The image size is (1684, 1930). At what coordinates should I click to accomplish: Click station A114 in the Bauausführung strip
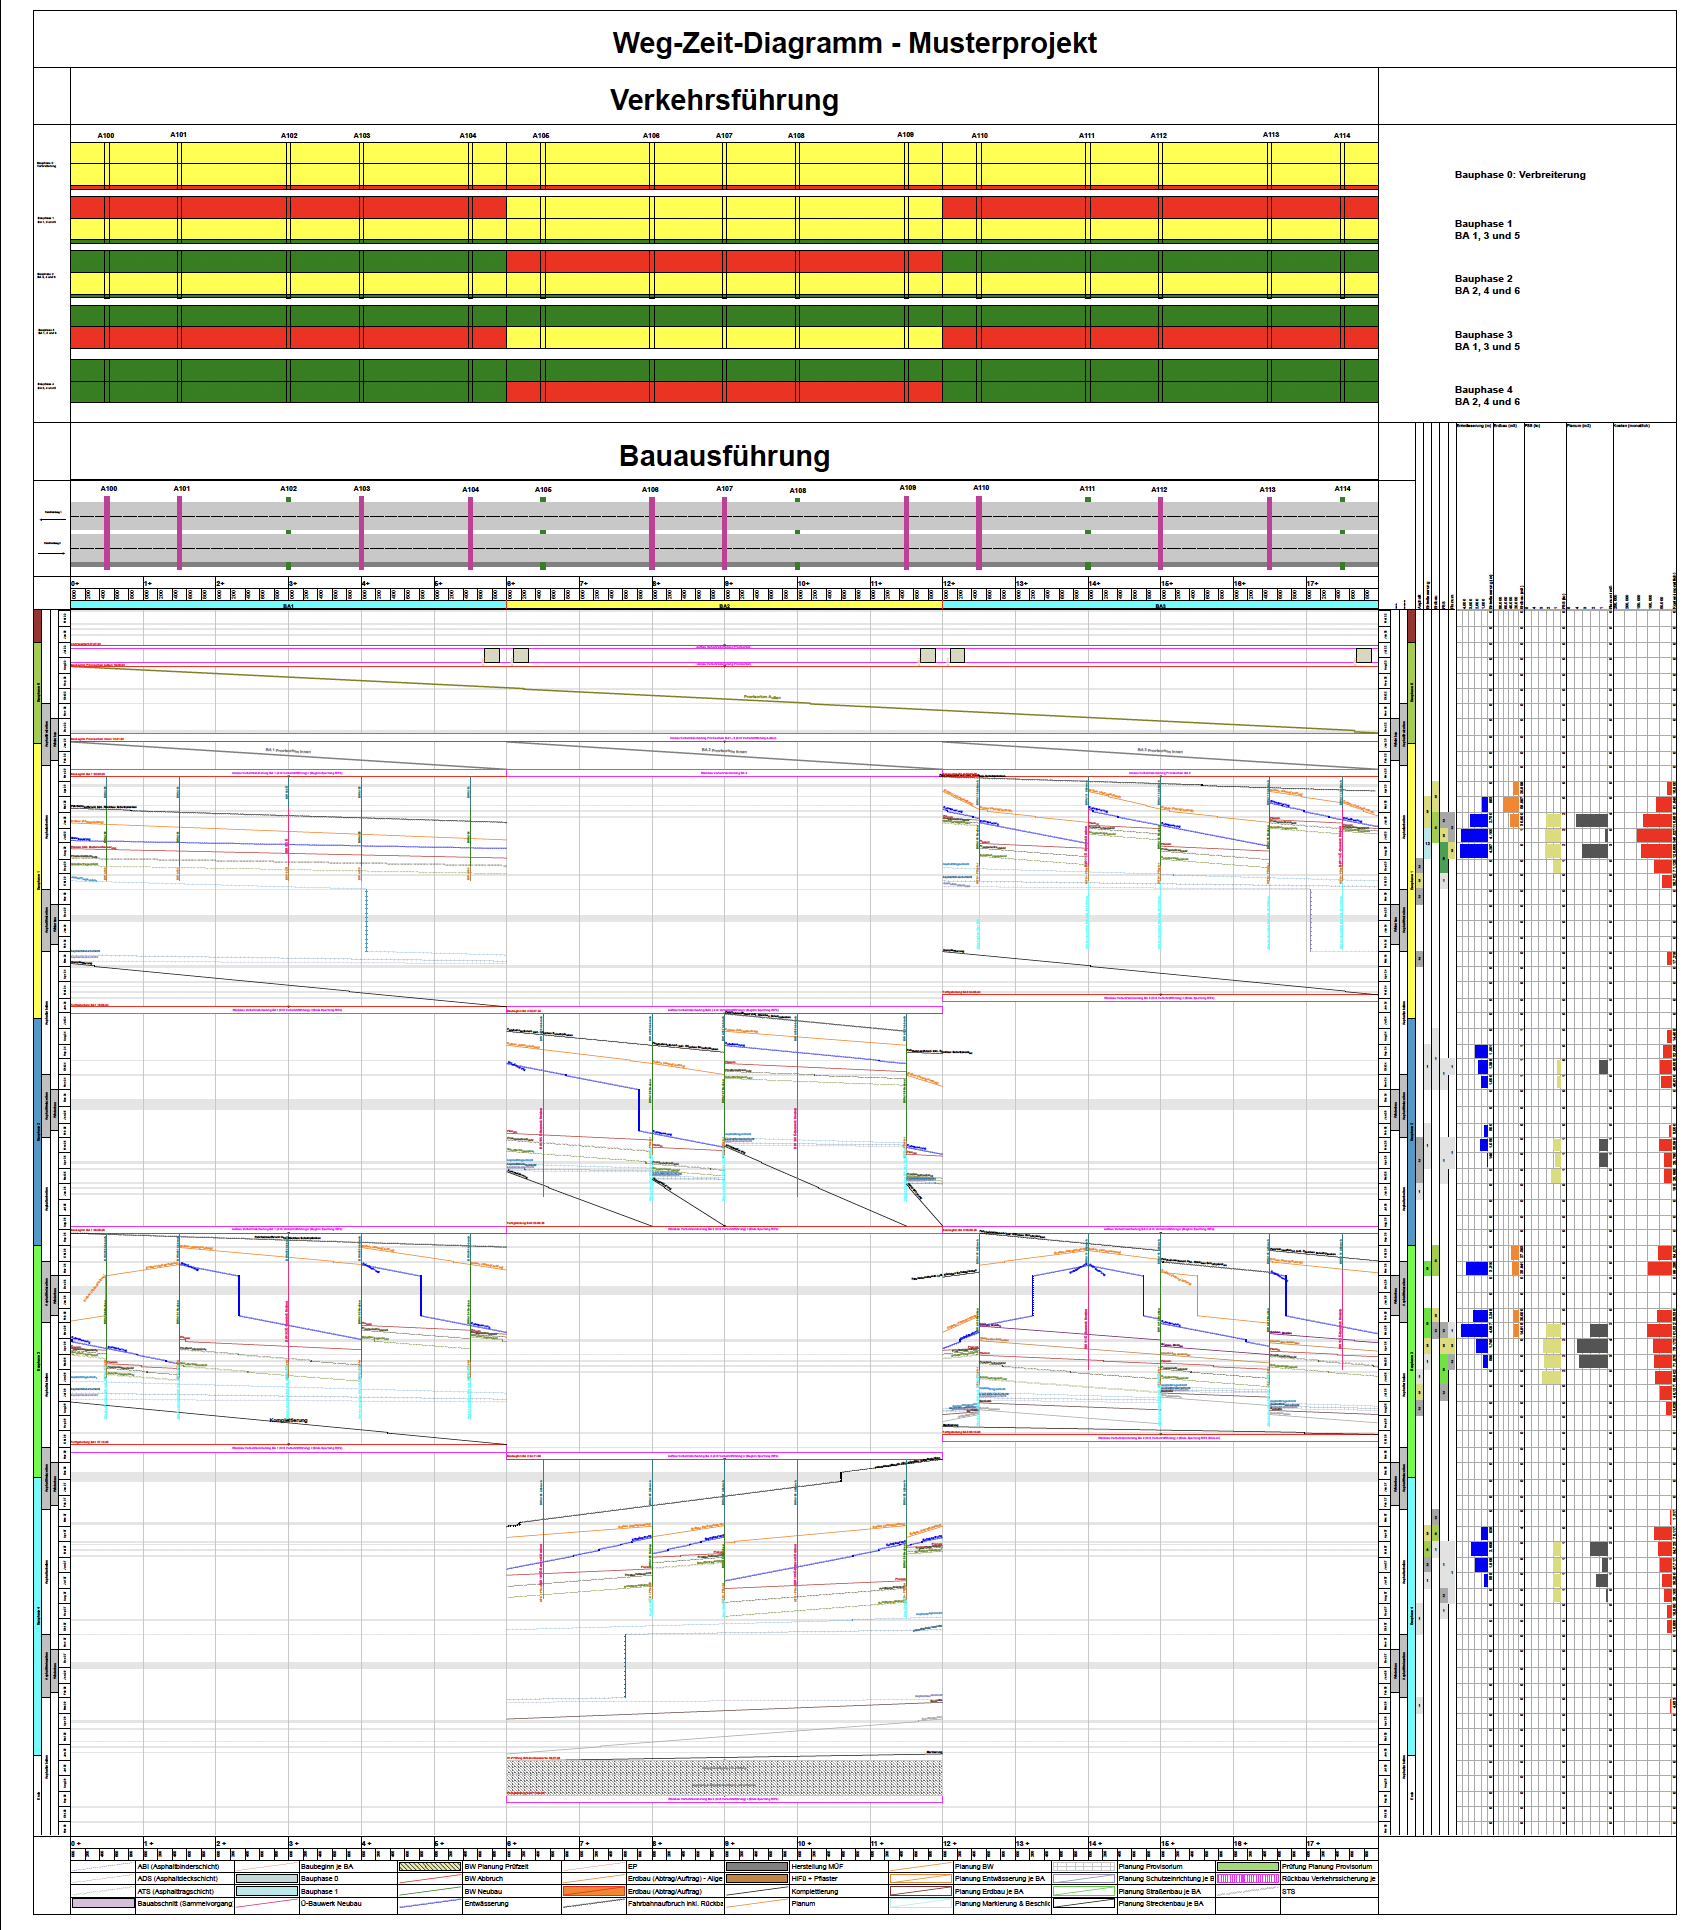(x=1342, y=489)
